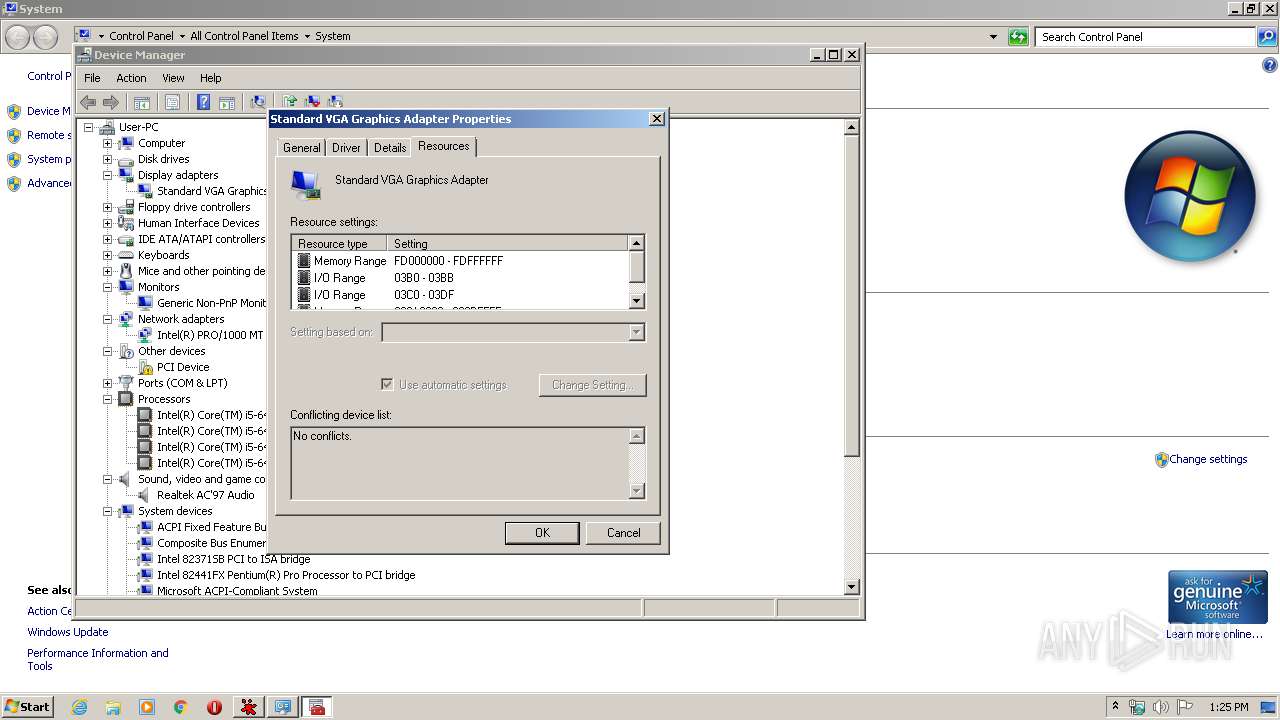Screen dimensions: 1280x720
Task: Expand the Floppy drive controllers node
Action: pos(107,207)
